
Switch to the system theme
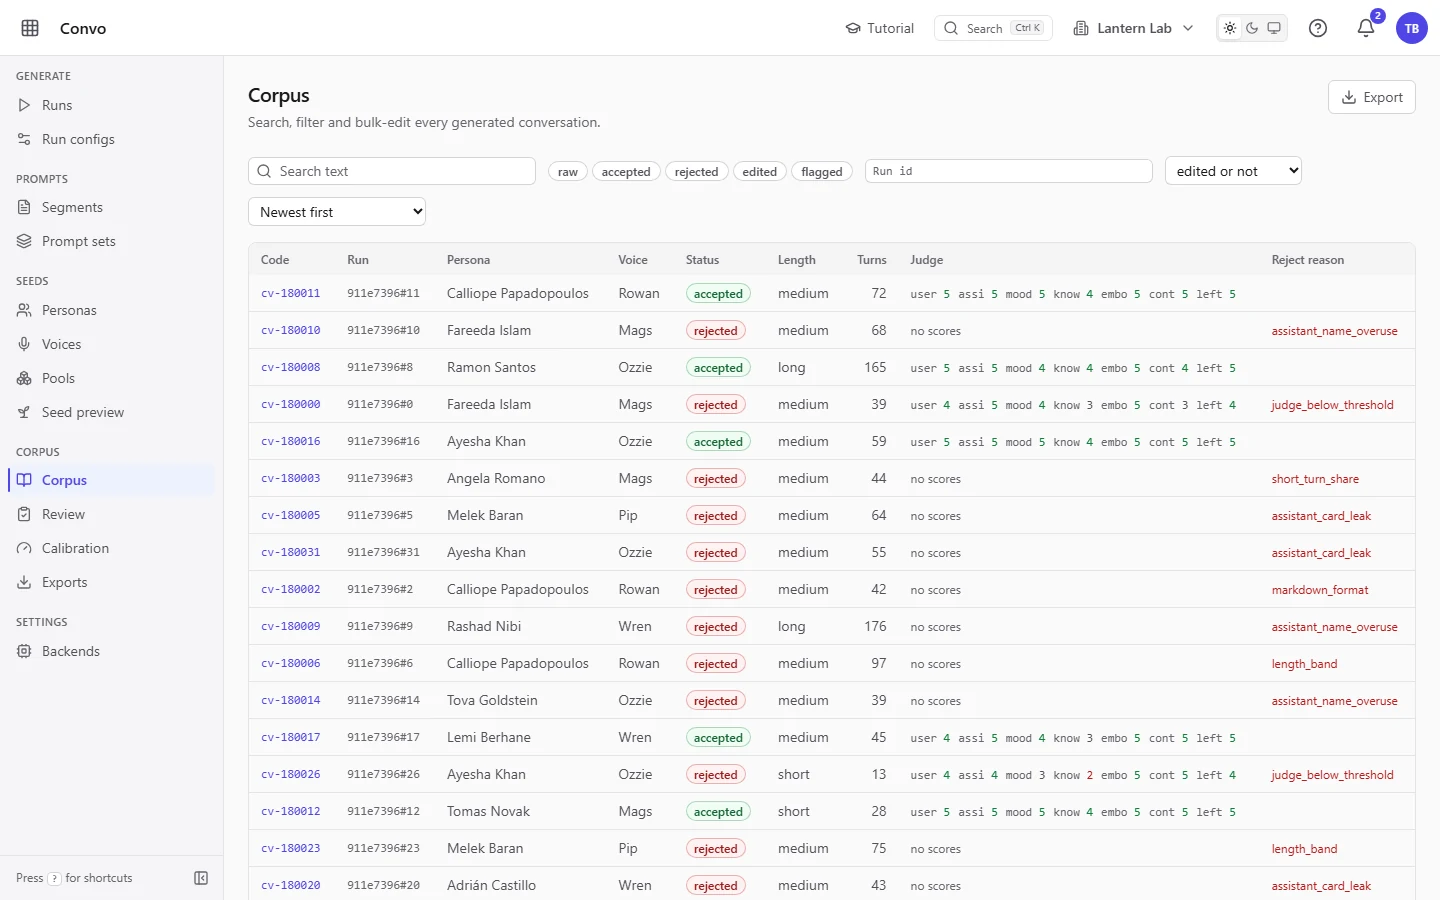coord(1274,28)
